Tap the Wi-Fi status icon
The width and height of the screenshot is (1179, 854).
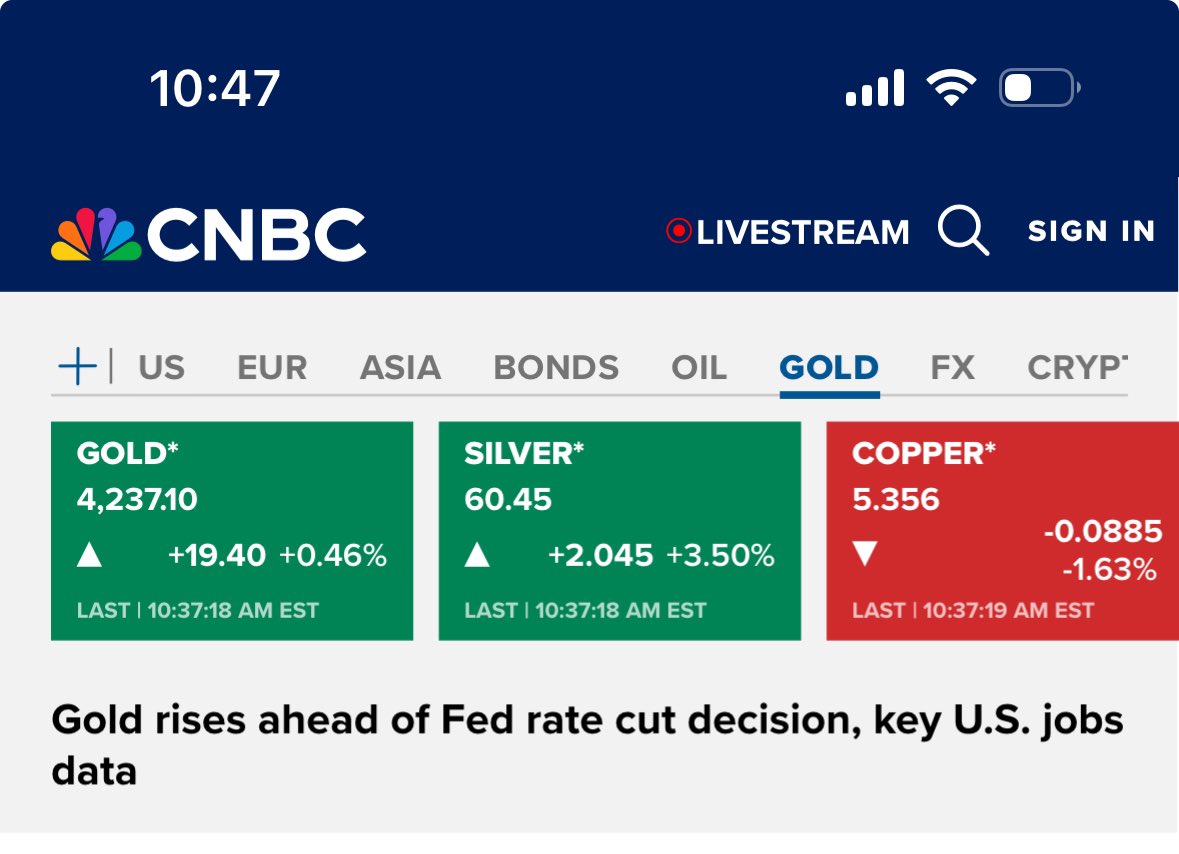pyautogui.click(x=951, y=89)
